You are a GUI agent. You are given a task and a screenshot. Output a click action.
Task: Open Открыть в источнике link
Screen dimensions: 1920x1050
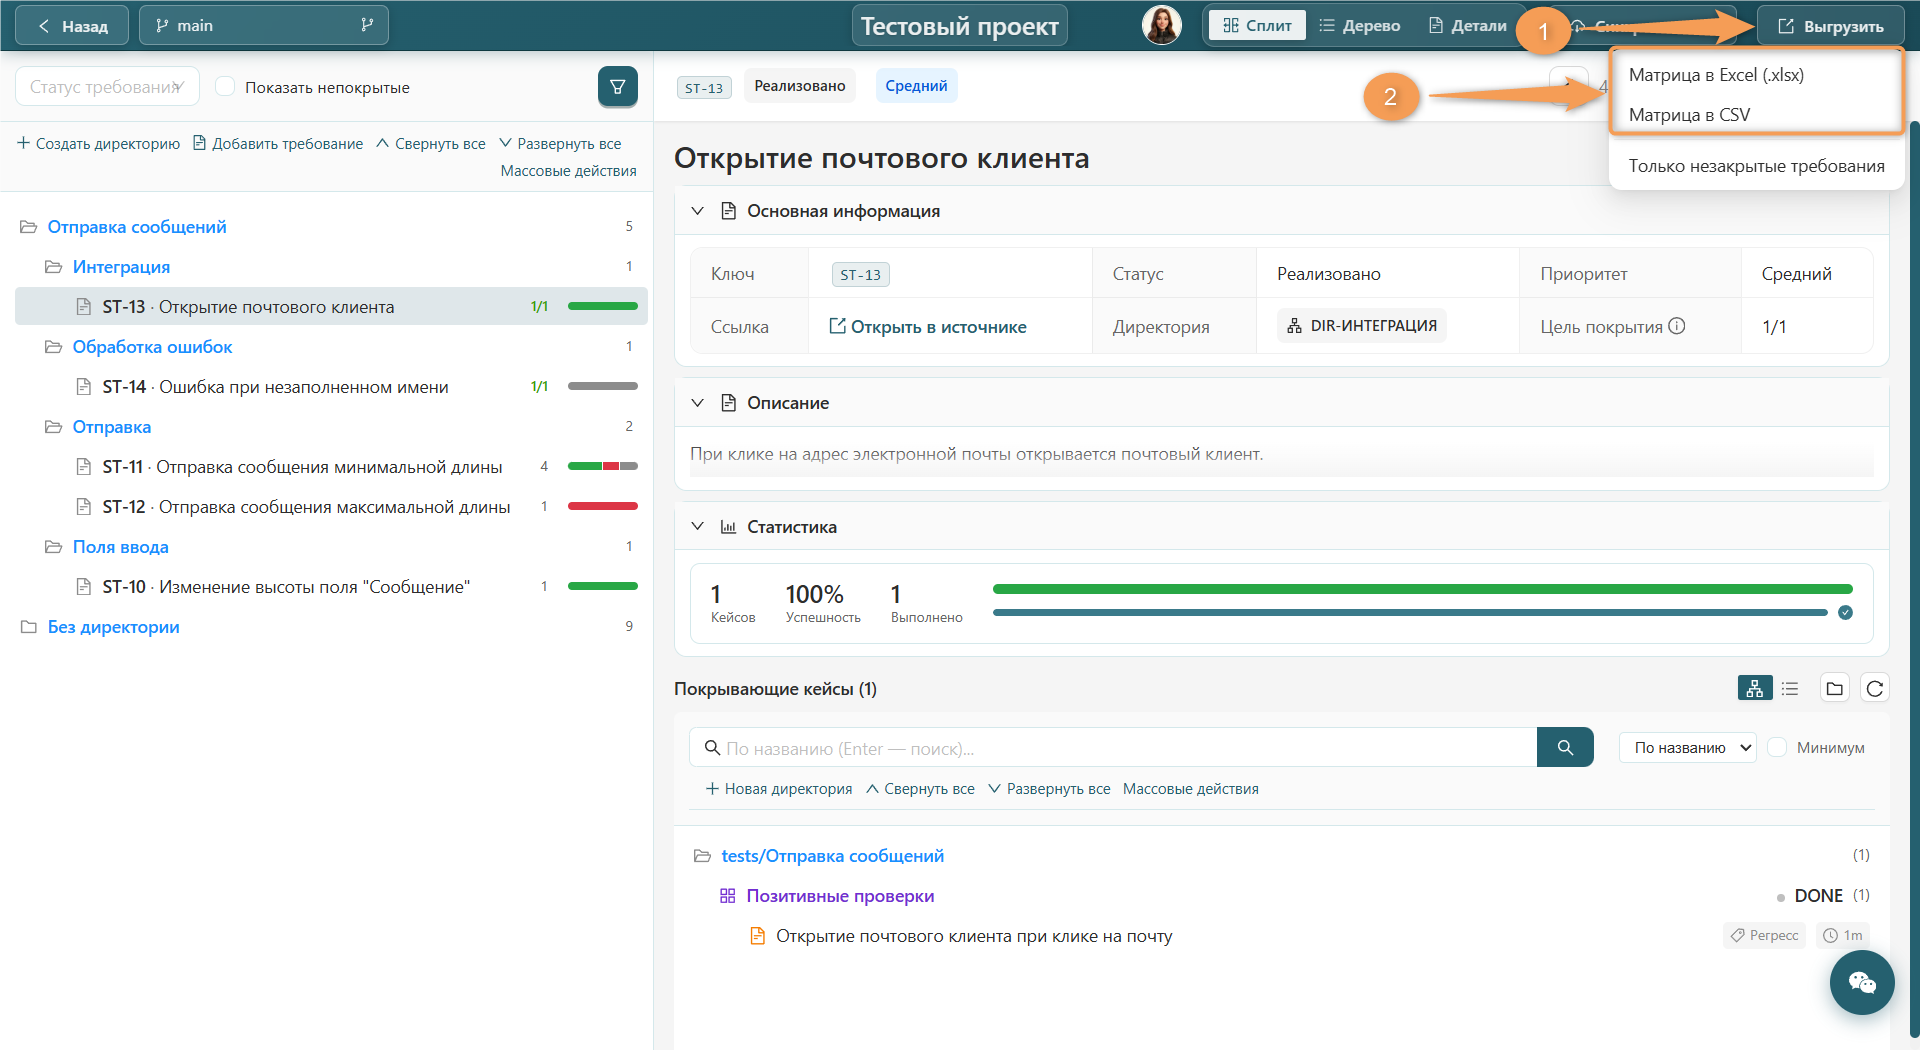928,326
